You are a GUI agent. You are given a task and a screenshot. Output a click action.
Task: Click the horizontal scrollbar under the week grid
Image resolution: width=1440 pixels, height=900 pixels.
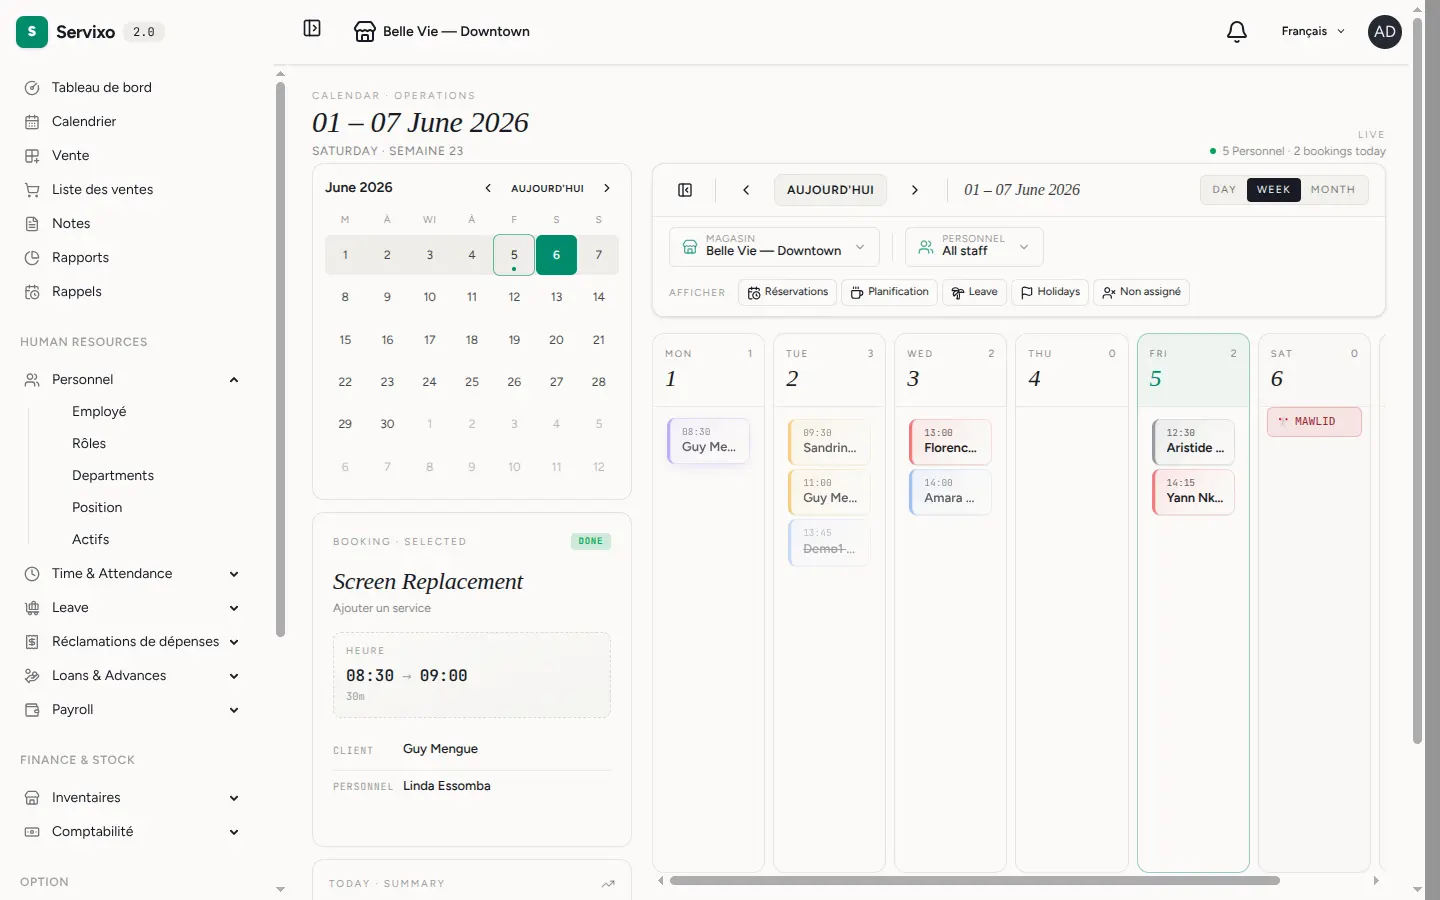point(975,881)
